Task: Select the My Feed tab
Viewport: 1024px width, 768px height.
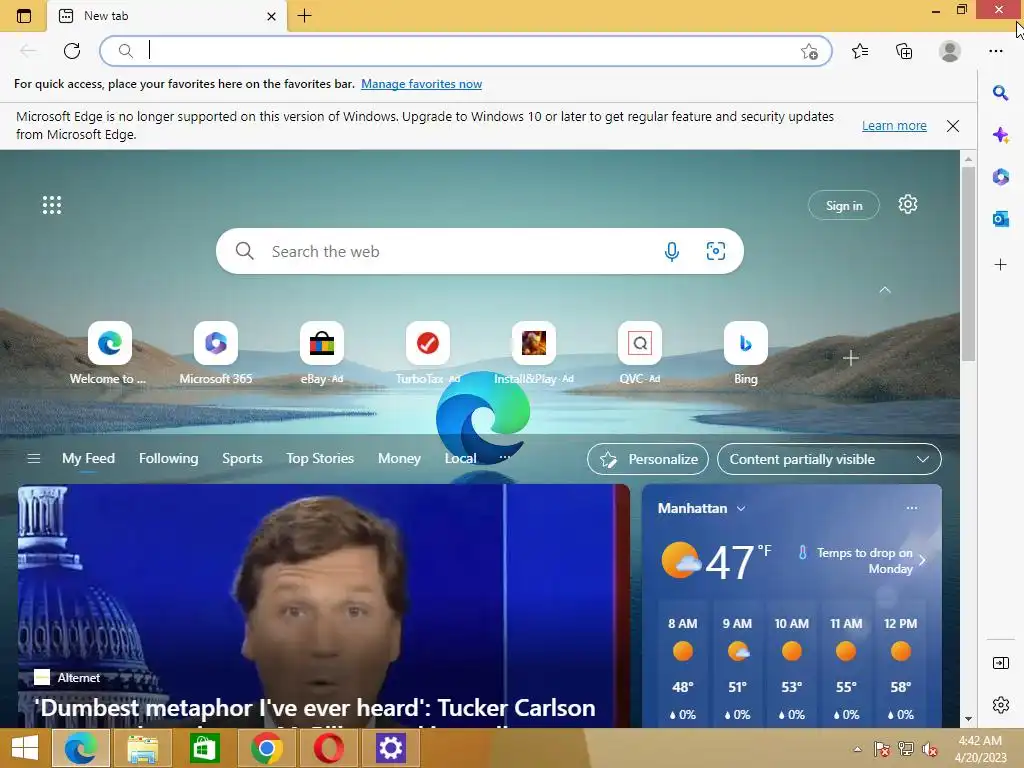Action: 88,458
